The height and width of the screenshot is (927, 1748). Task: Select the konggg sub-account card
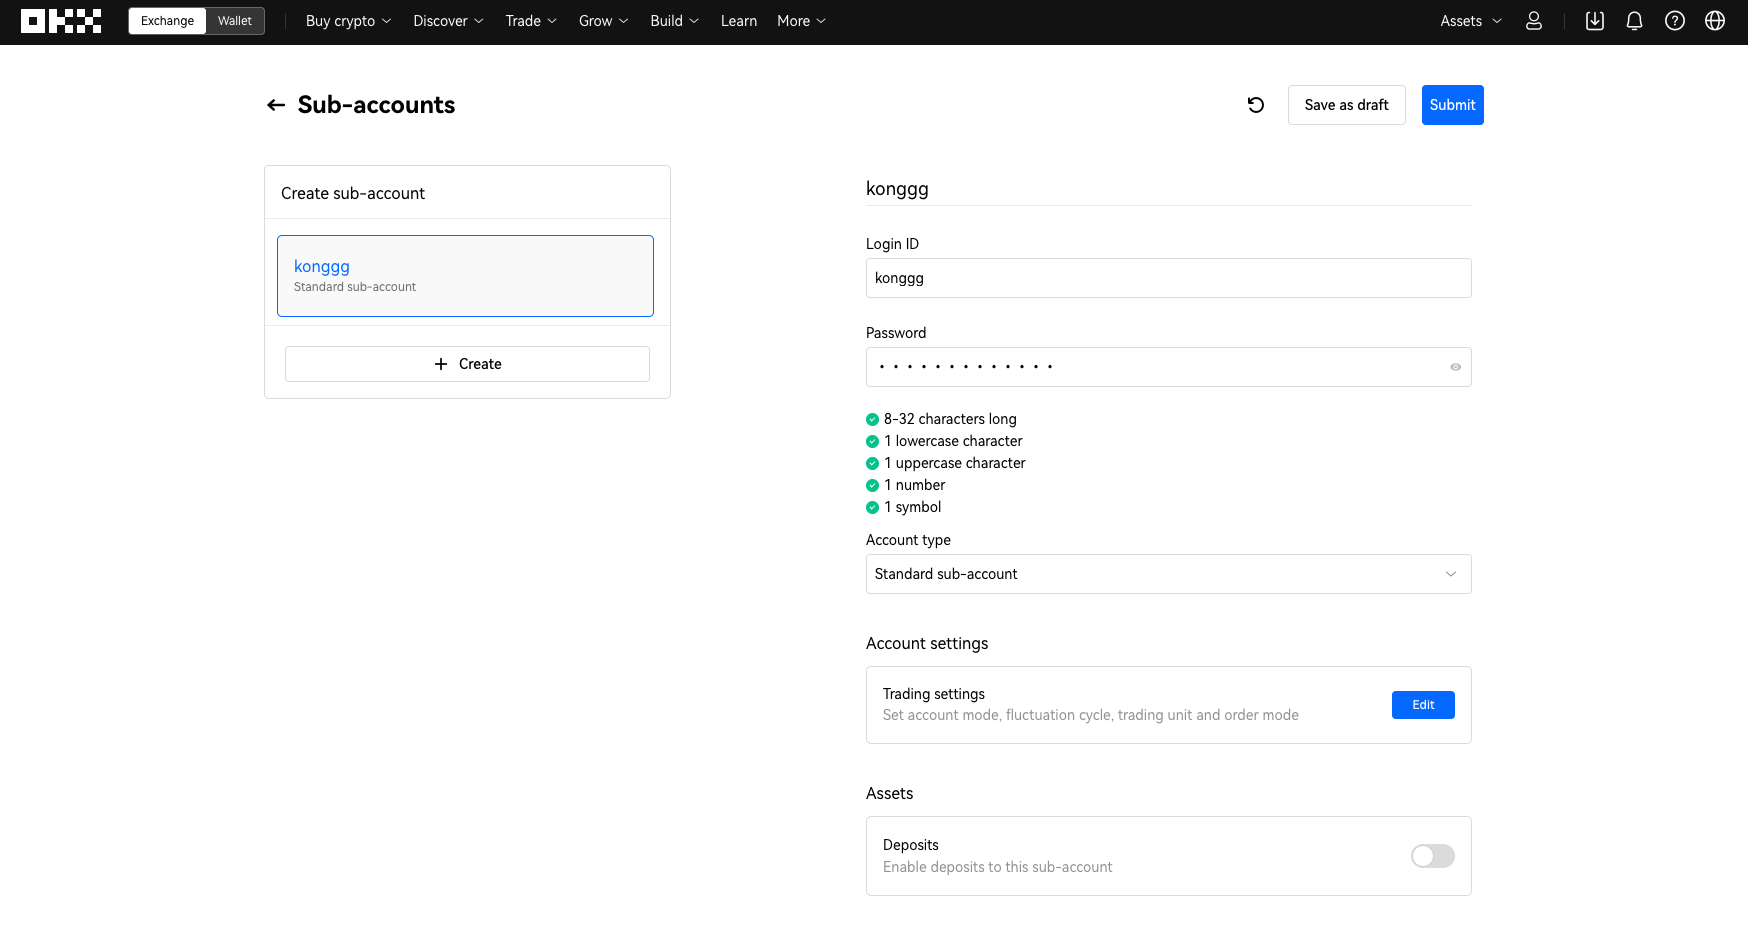465,276
